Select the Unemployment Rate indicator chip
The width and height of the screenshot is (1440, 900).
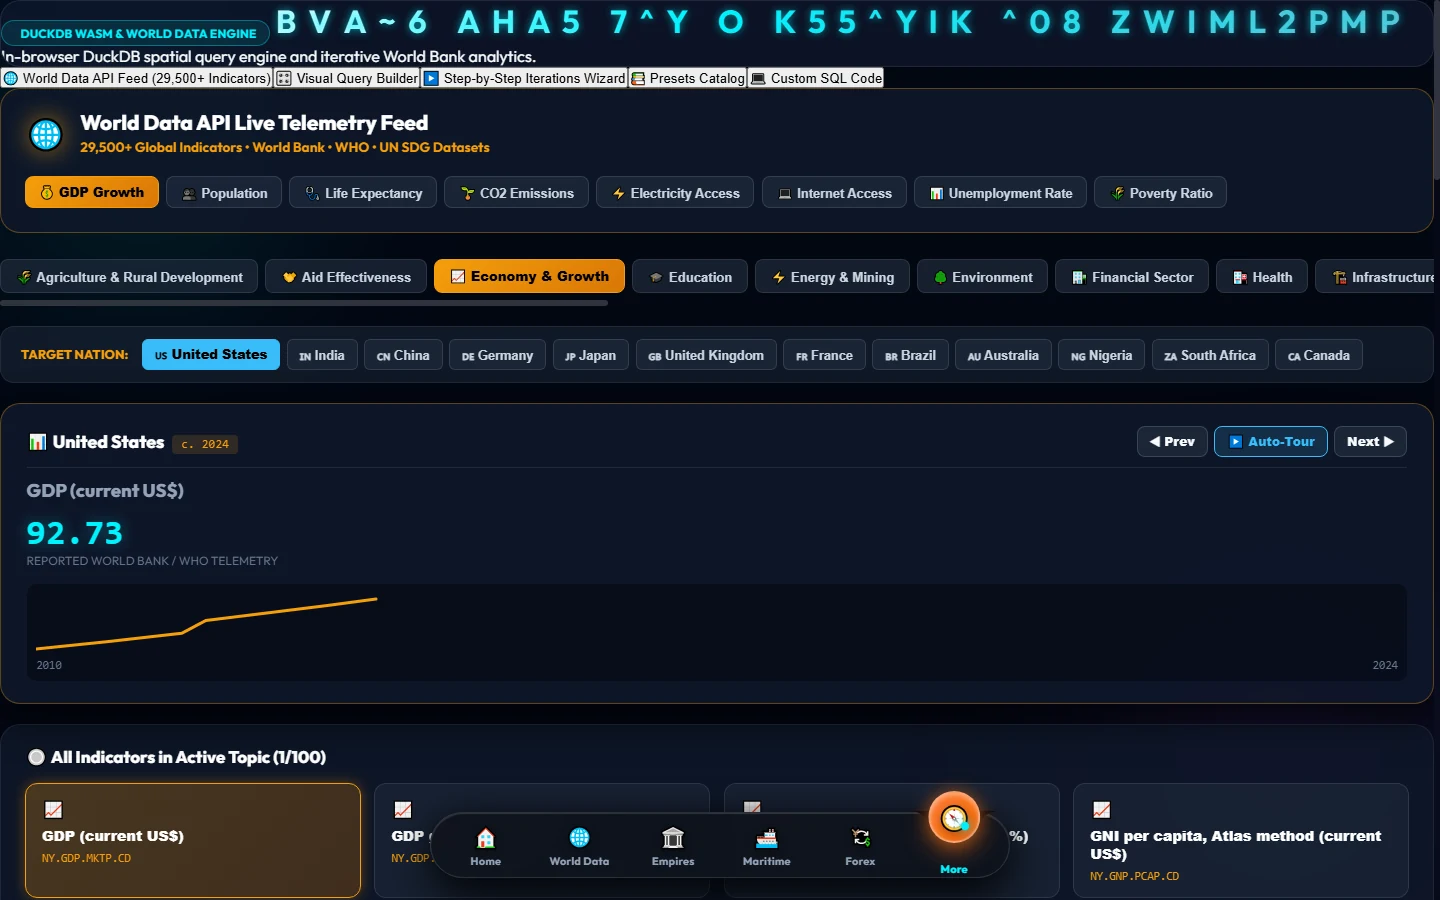1000,193
